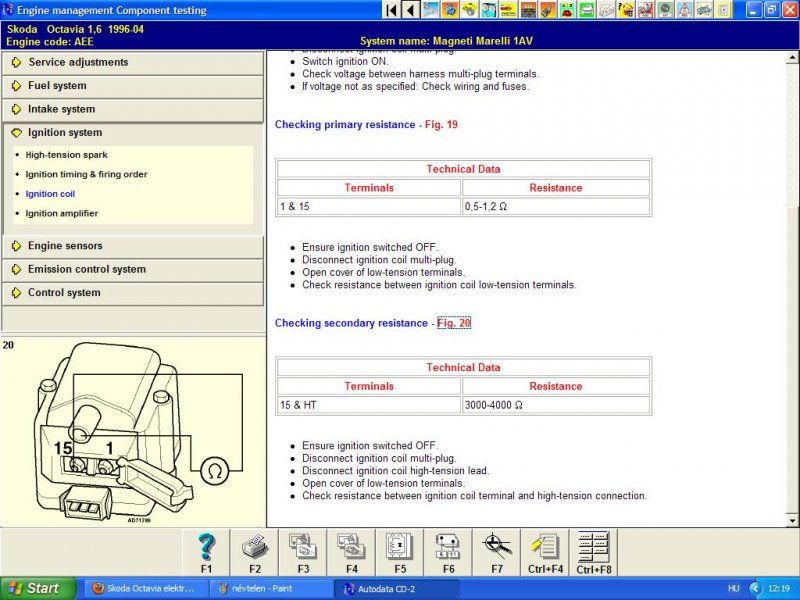Click 'Checking secondary resistance' heading
Screen dimensions: 800x600
[x=351, y=323]
